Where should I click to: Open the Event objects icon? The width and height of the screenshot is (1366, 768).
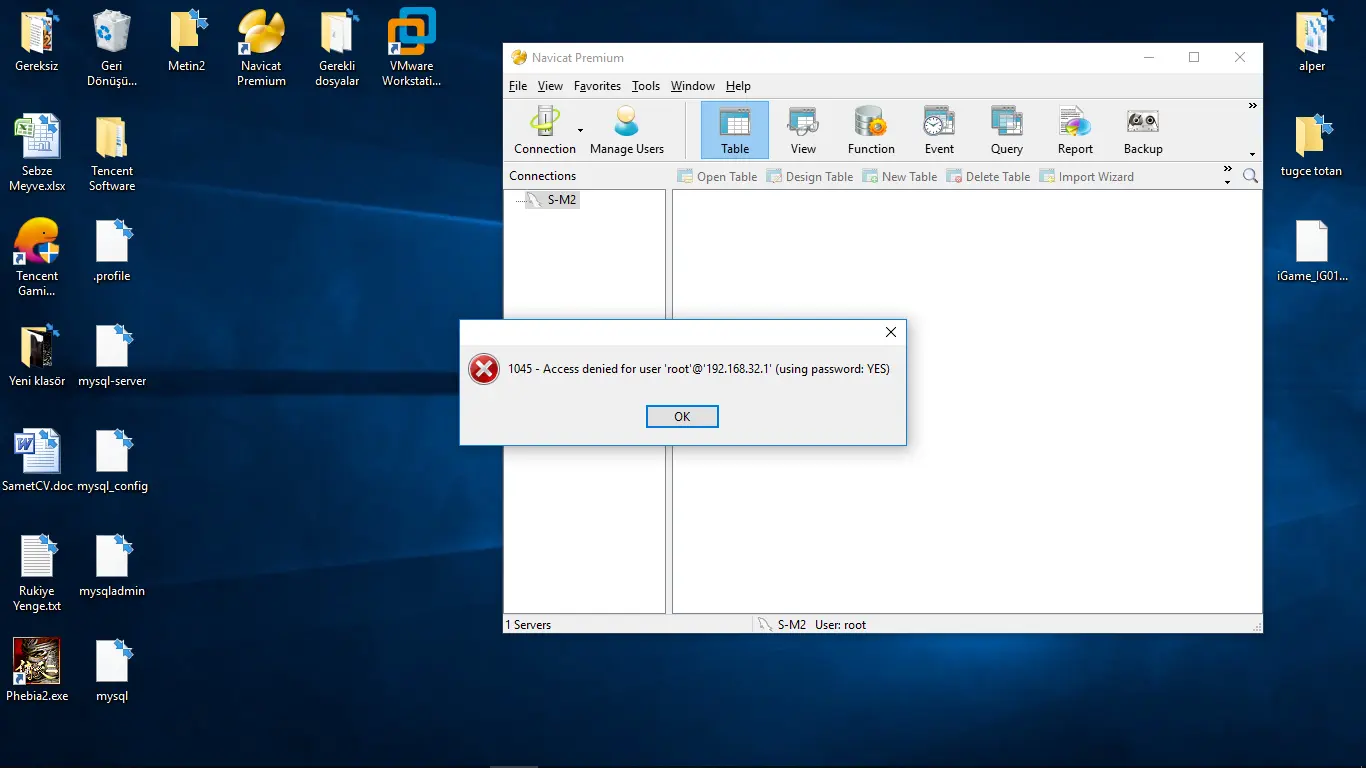[x=939, y=130]
